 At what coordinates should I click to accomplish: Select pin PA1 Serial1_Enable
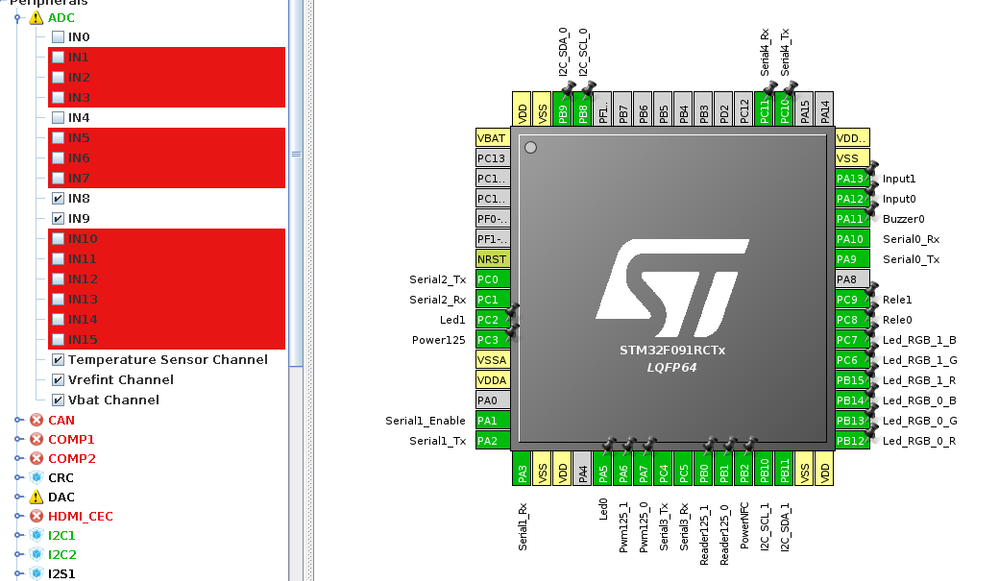(493, 420)
